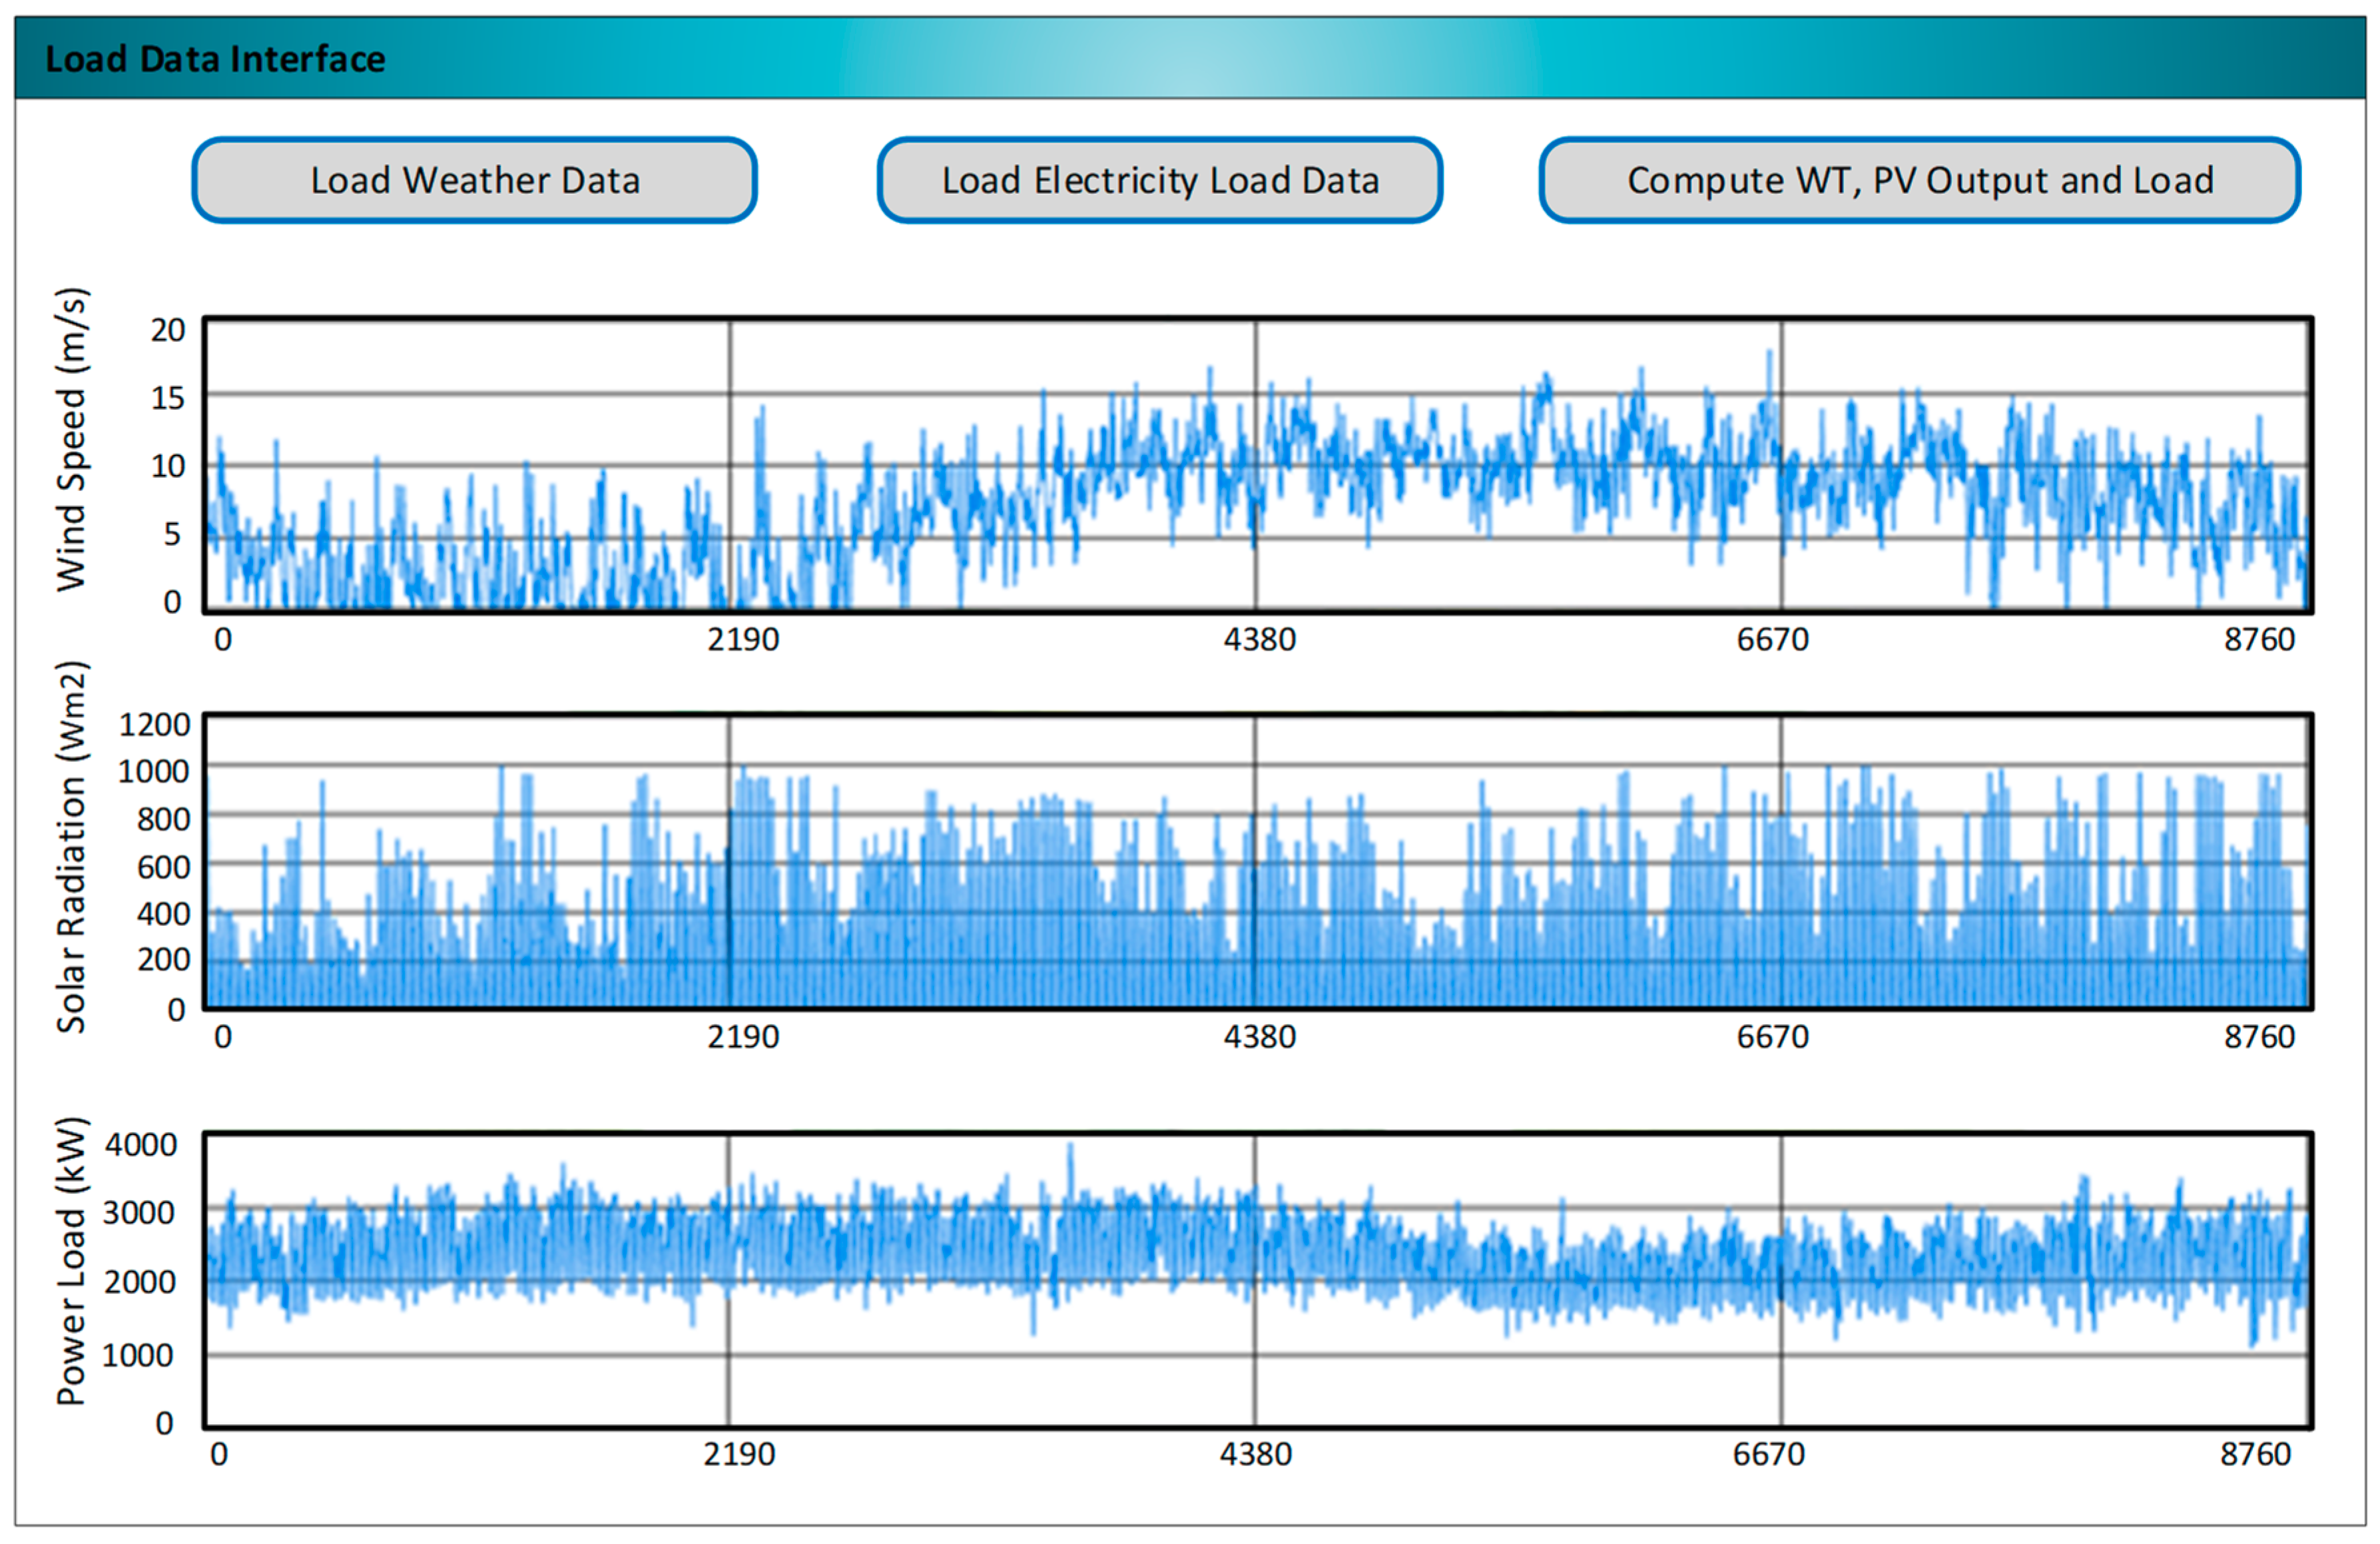Click inside the Power Load chart area
The height and width of the screenshot is (1544, 2380).
(1257, 1280)
